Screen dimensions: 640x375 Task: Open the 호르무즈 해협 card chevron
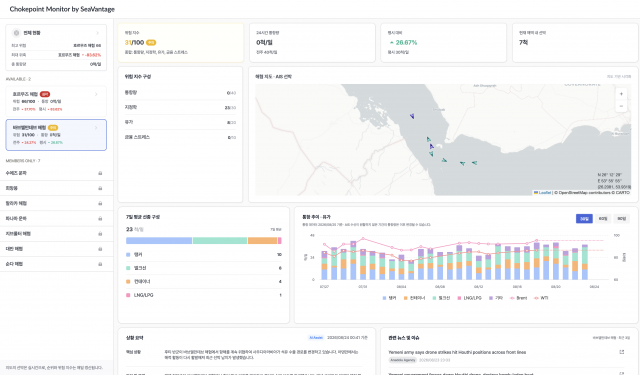point(96,94)
